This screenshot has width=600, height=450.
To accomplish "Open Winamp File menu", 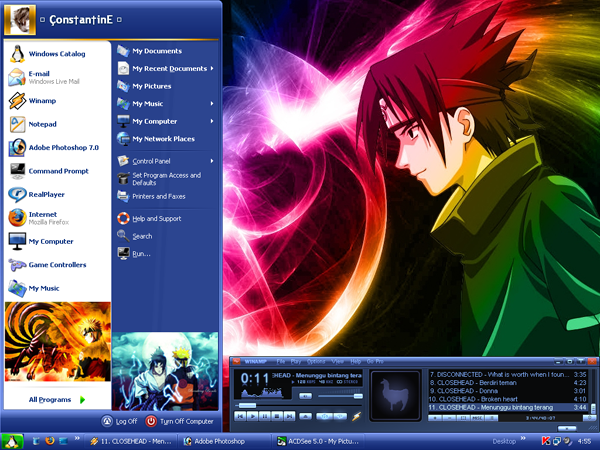I will coord(280,362).
